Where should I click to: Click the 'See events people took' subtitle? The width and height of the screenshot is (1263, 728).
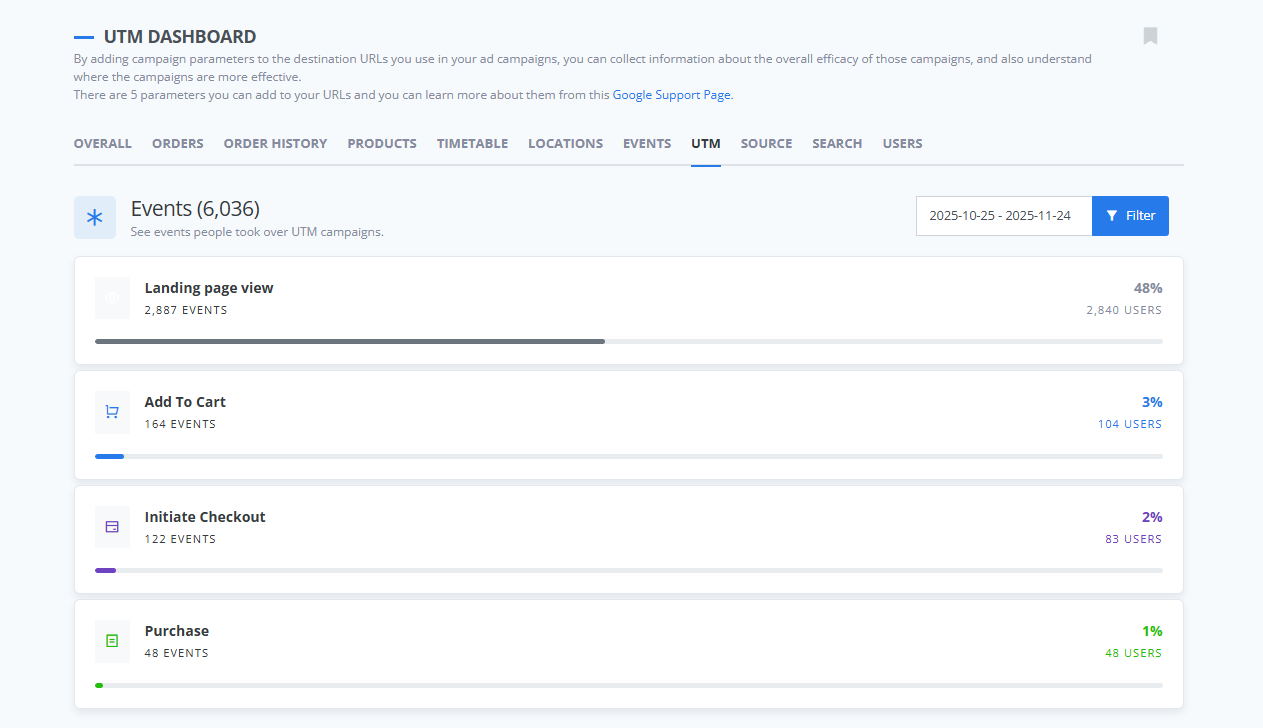[257, 232]
